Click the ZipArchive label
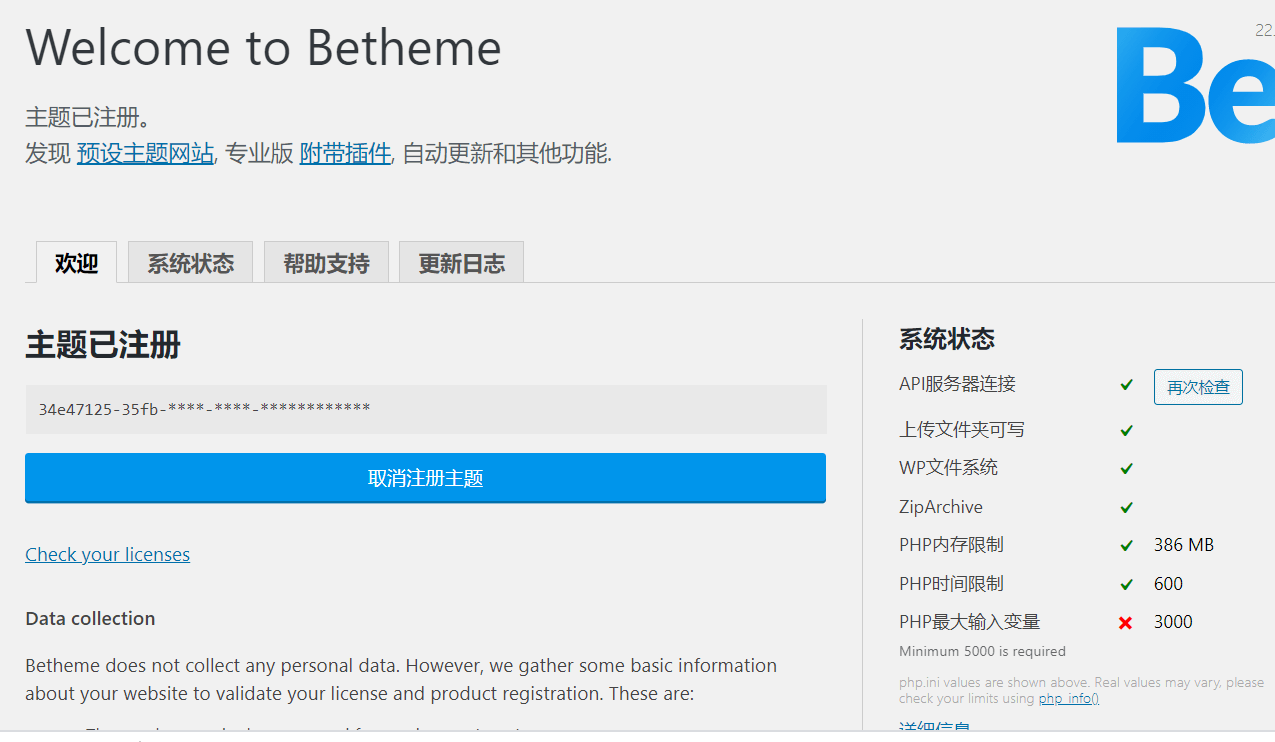This screenshot has width=1275, height=742. [x=941, y=507]
